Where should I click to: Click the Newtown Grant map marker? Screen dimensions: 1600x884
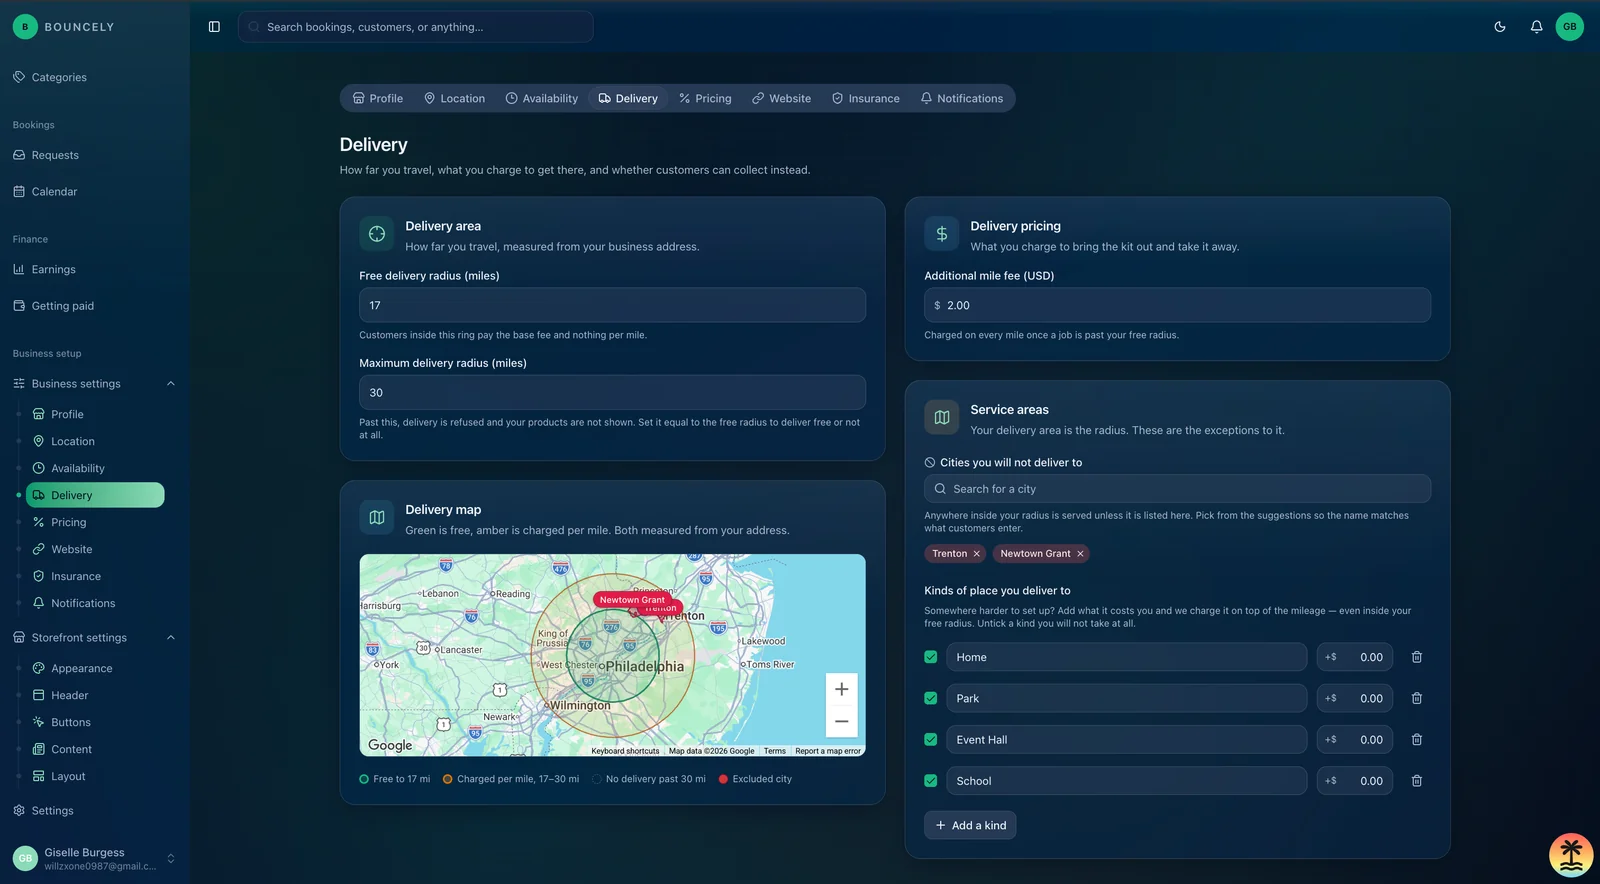coord(632,600)
